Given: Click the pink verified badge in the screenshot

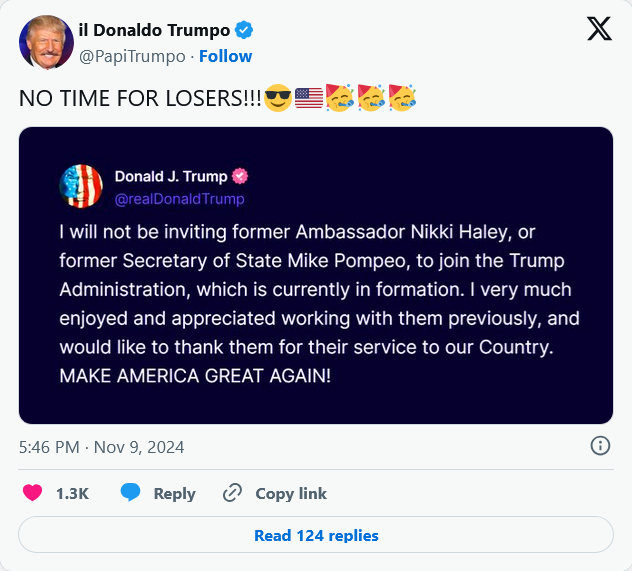Looking at the screenshot, I should point(240,177).
